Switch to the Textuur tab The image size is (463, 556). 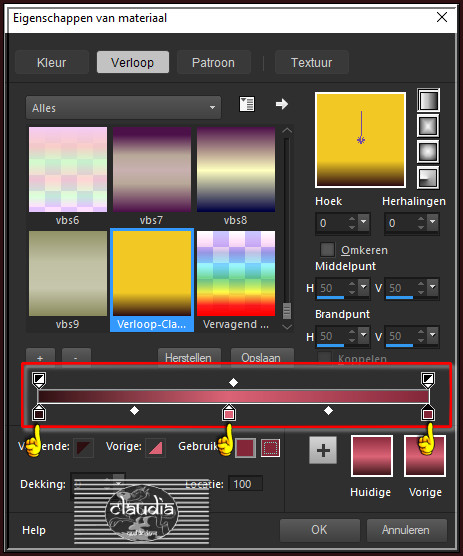(312, 62)
